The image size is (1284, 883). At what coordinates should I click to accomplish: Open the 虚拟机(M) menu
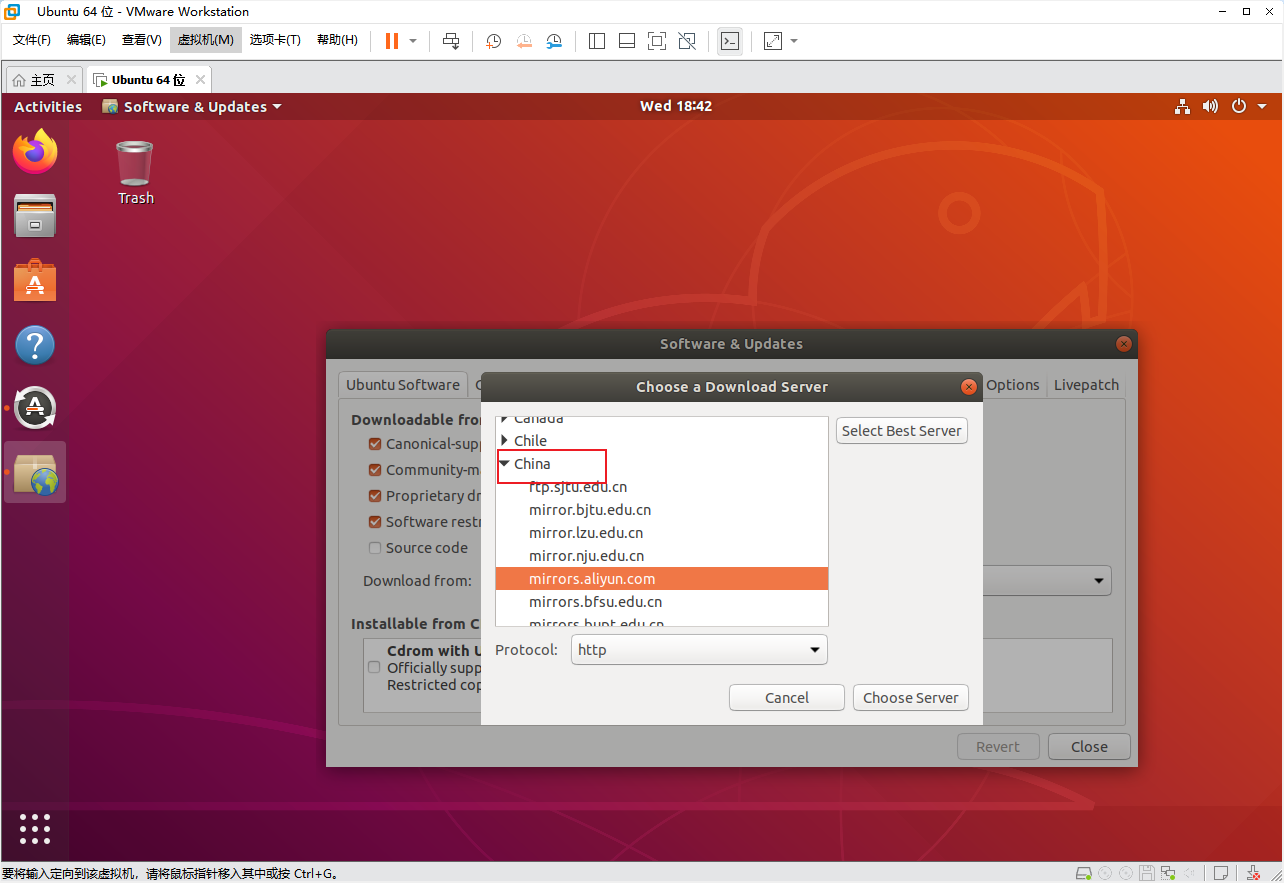(206, 40)
